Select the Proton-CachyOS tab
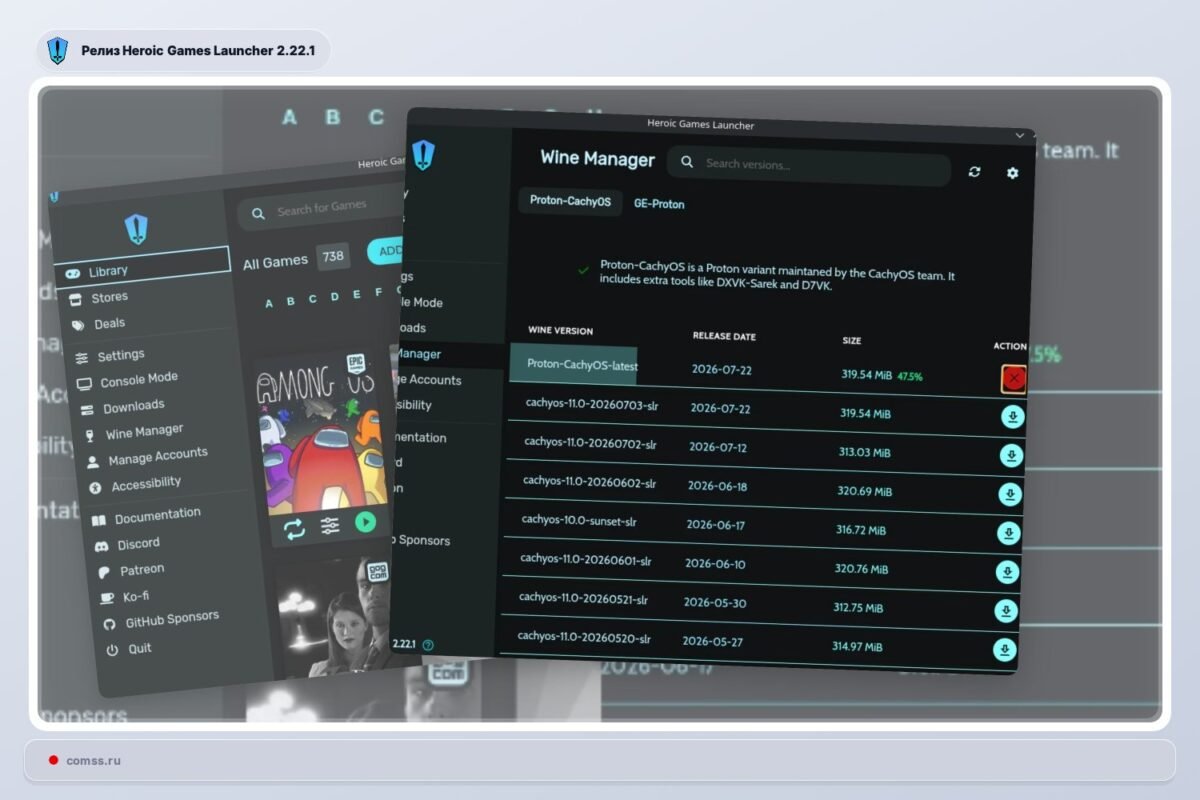Screen dimensions: 1200x800 pyautogui.click(x=570, y=201)
